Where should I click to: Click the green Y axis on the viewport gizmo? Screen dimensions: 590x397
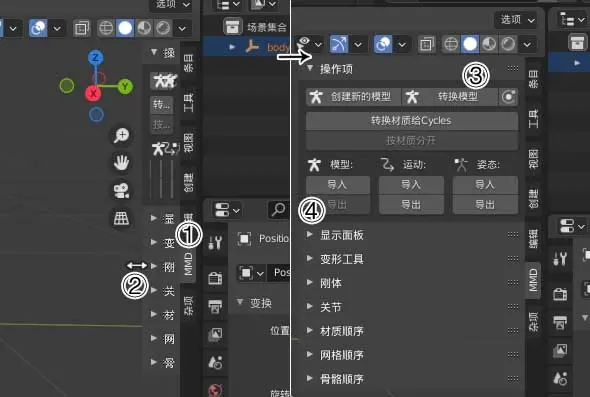(x=125, y=87)
